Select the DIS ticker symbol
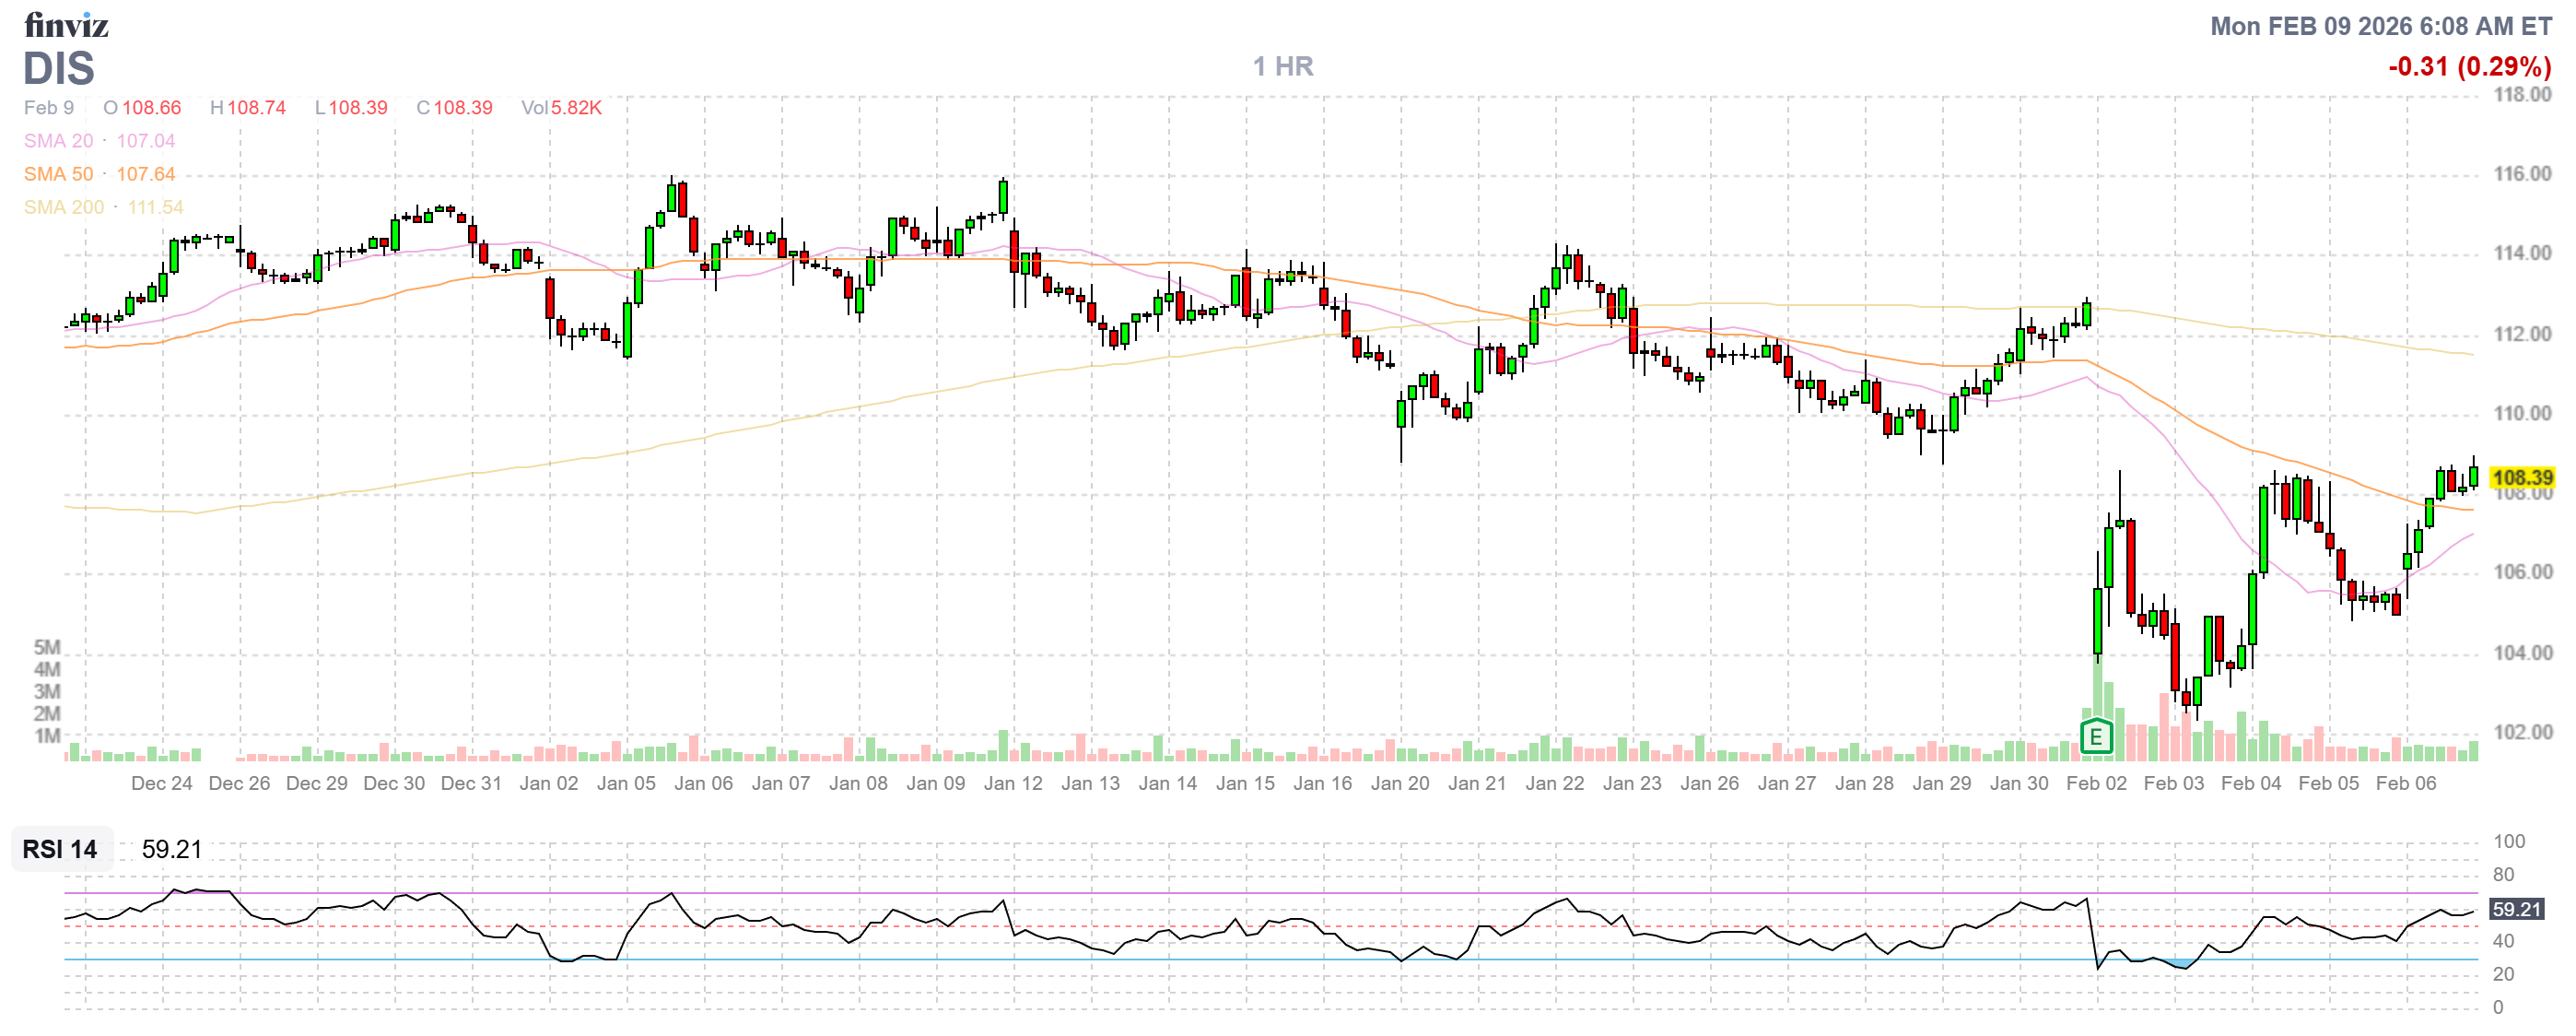Viewport: 2576px width, 1036px height. [59, 69]
